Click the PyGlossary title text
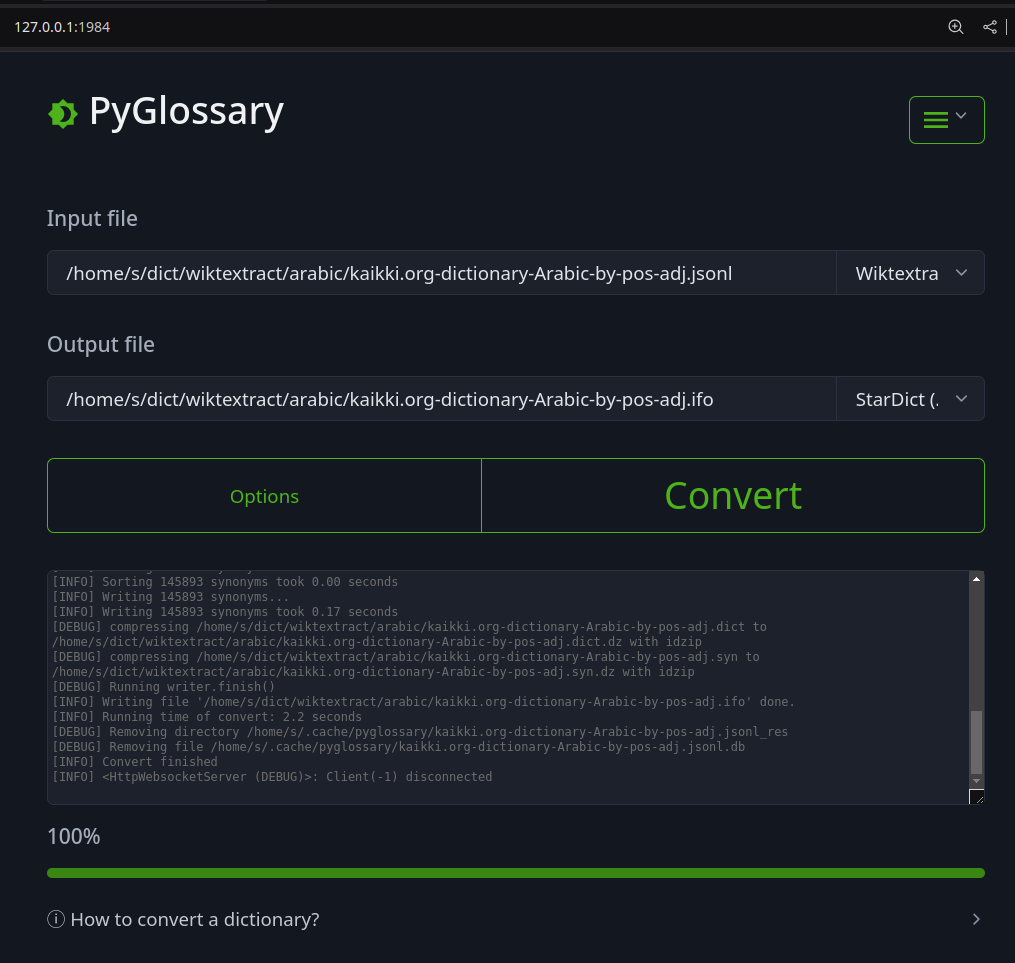 click(x=186, y=112)
